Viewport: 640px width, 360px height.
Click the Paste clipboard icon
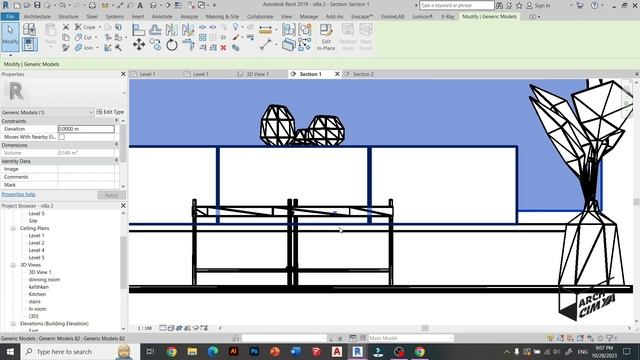(51, 31)
